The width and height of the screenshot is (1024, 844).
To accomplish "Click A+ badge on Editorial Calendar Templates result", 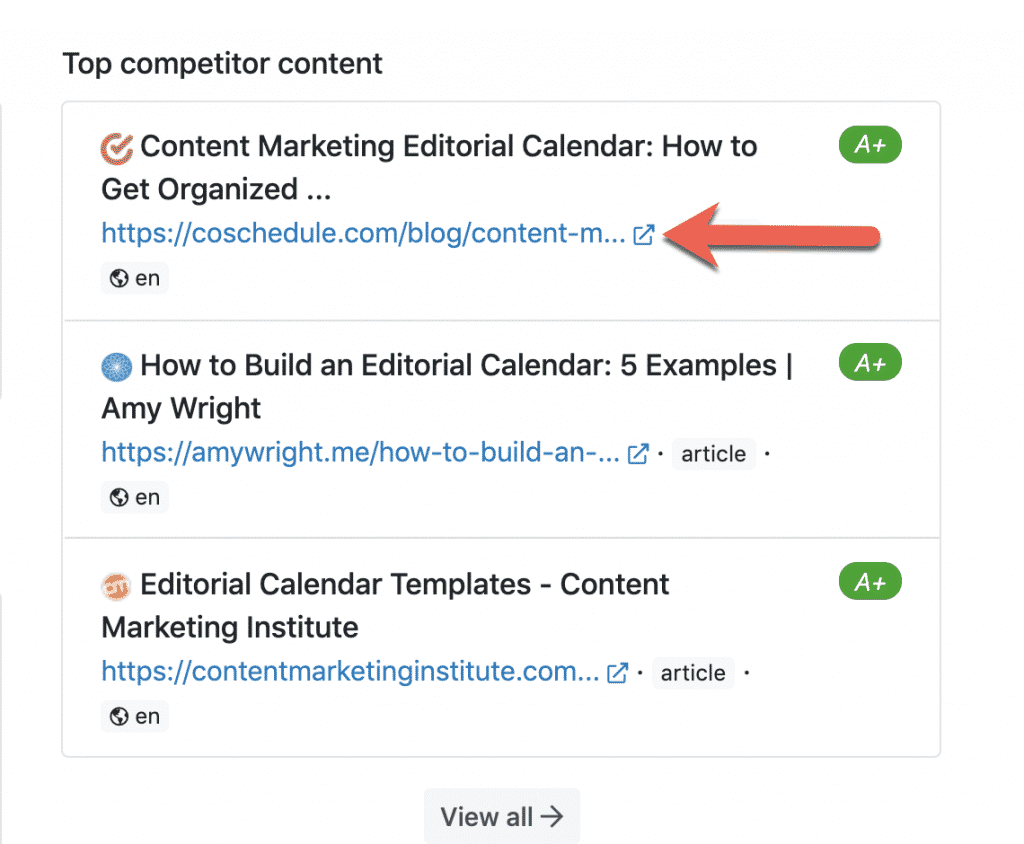I will tap(870, 582).
